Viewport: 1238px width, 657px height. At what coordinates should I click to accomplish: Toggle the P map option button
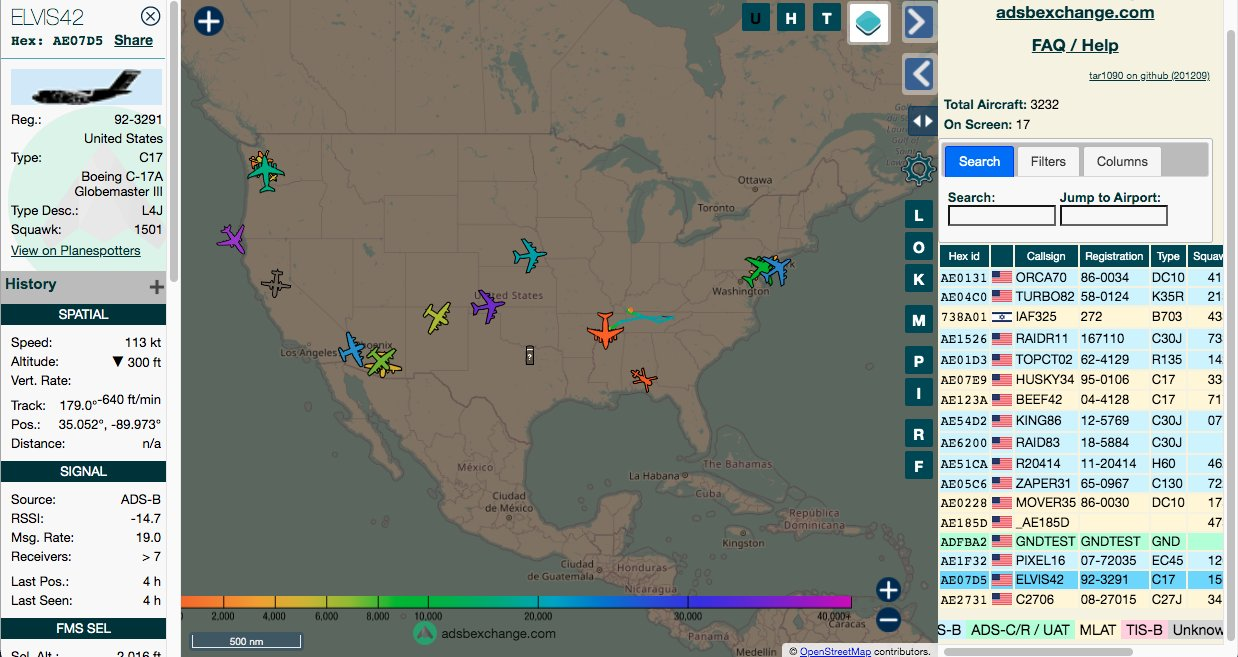(x=919, y=359)
